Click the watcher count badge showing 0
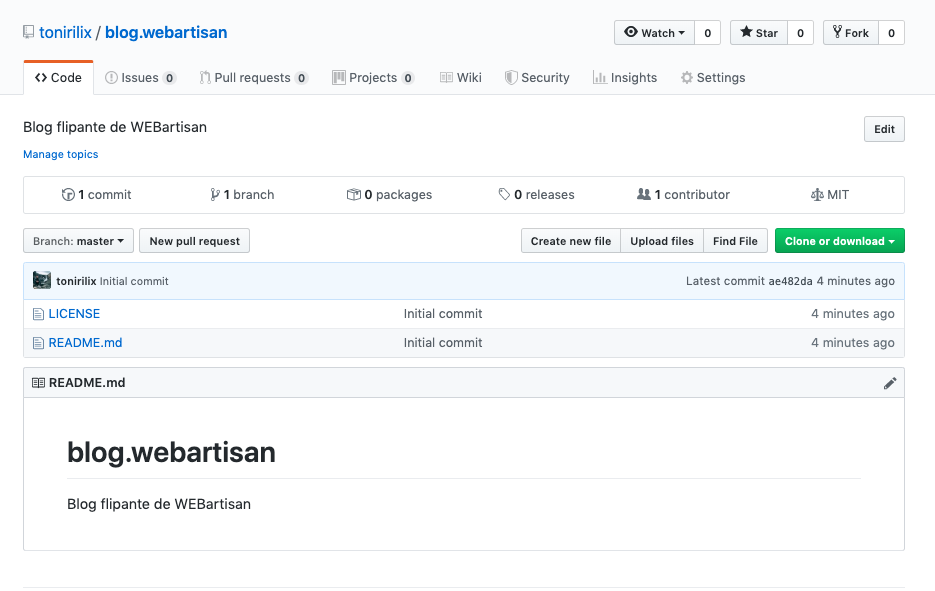Image resolution: width=935 pixels, height=591 pixels. (x=707, y=32)
